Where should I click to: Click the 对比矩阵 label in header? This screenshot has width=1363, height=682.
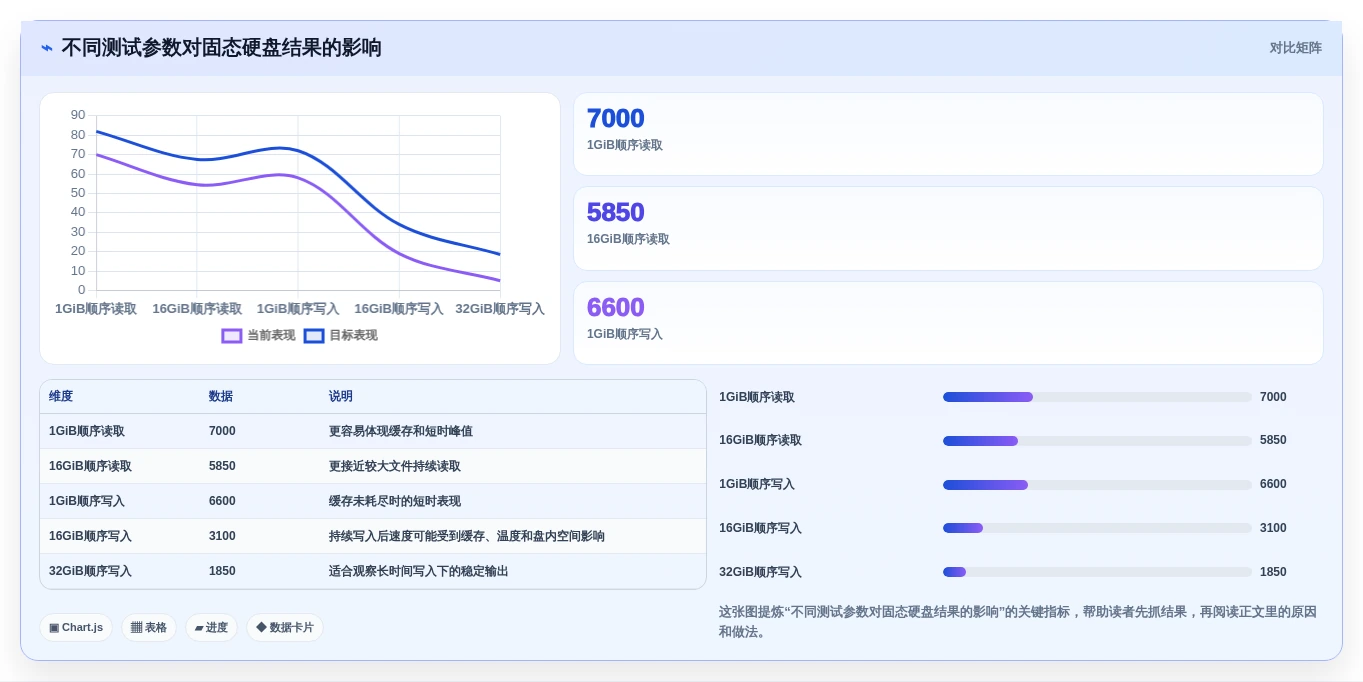coord(1296,48)
